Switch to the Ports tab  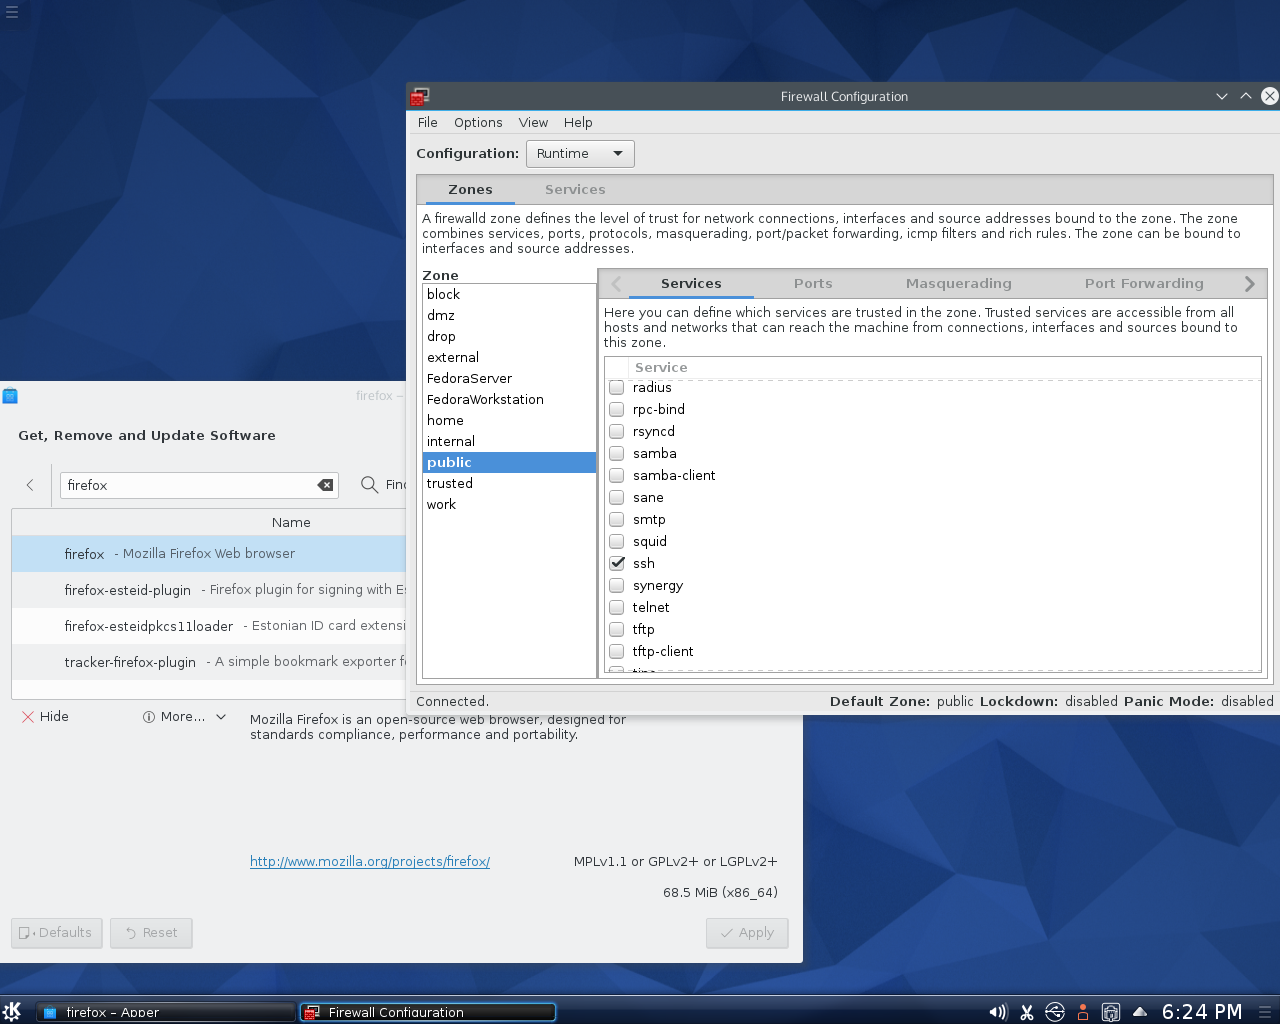[x=813, y=283]
